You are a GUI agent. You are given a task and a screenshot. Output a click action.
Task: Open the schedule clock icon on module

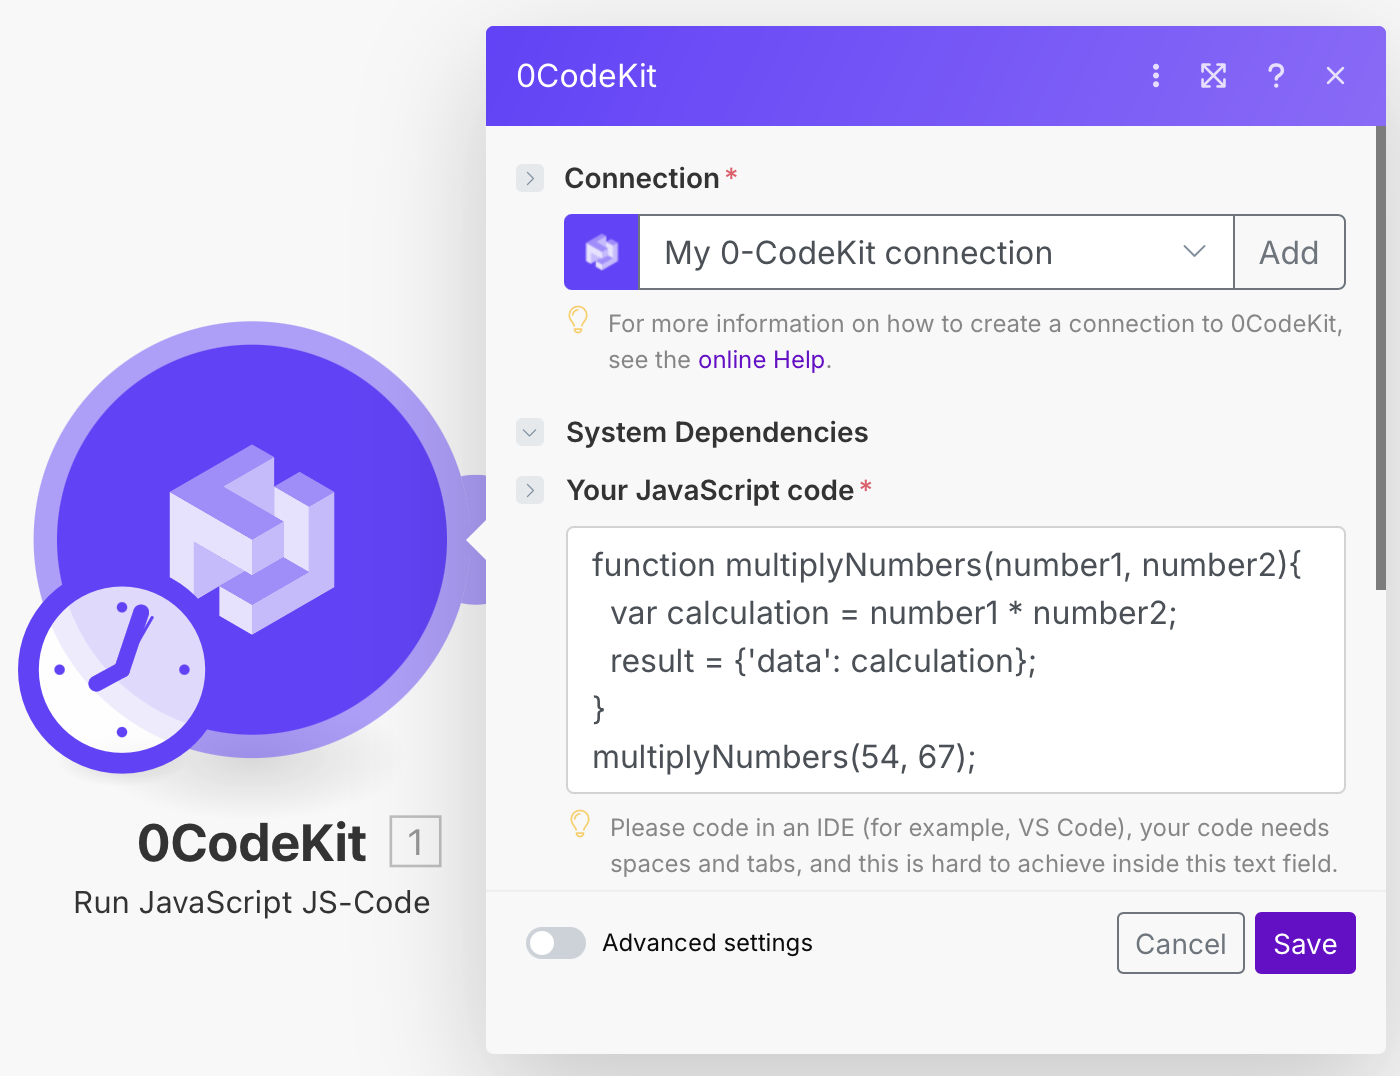121,670
